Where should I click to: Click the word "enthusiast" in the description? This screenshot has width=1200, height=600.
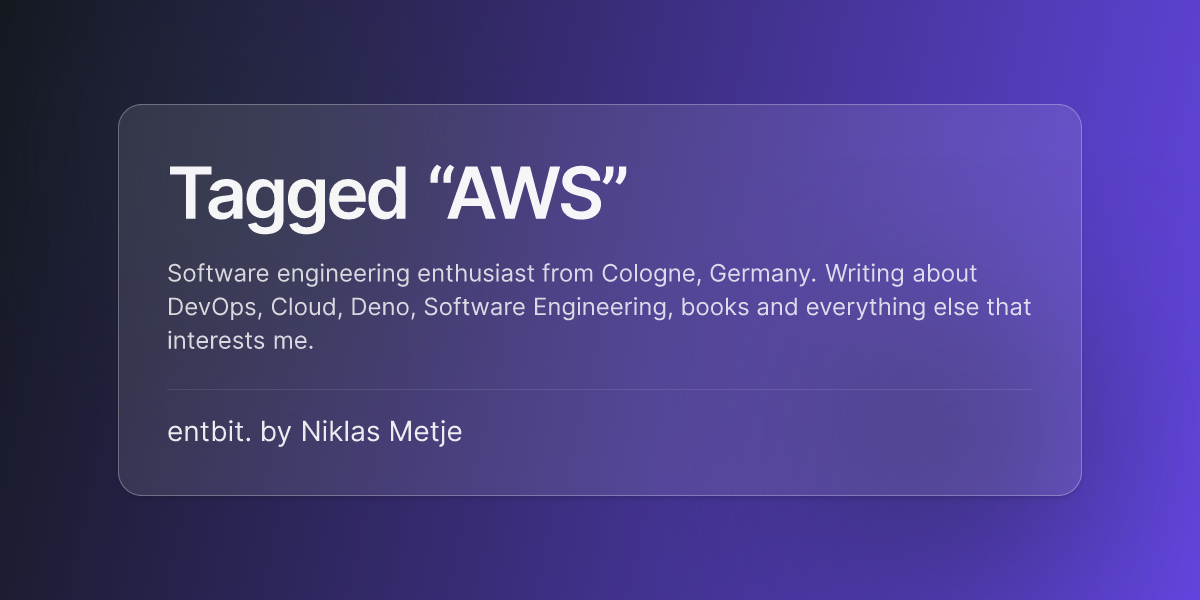[477, 273]
